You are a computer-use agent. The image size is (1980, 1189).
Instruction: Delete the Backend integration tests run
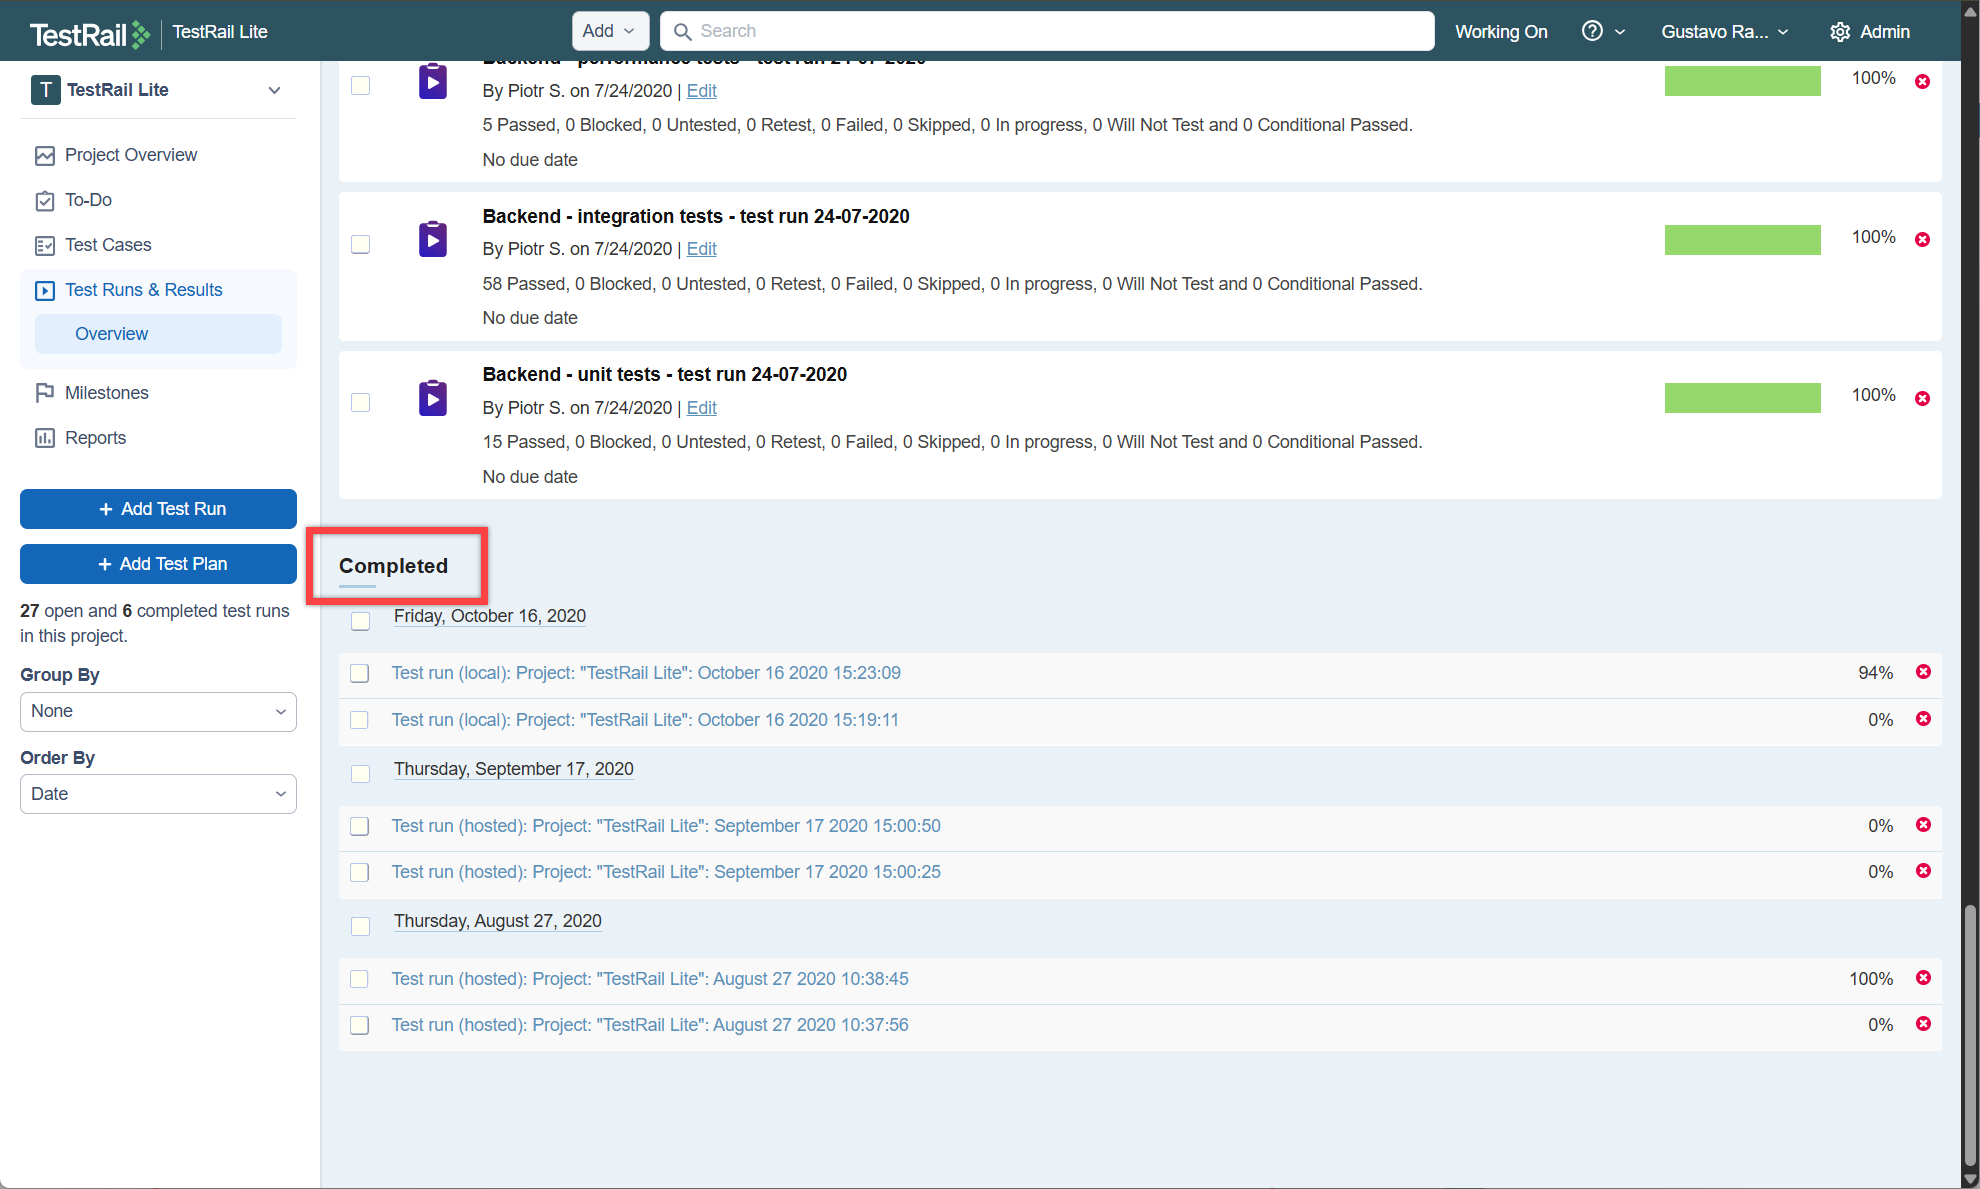click(1922, 240)
